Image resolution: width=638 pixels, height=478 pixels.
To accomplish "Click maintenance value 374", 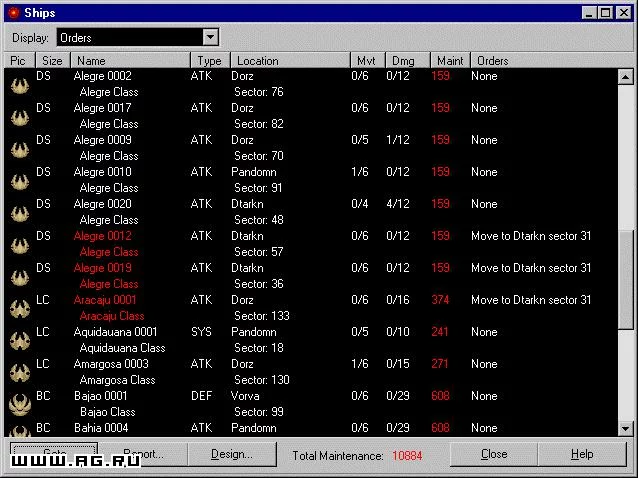I will coord(440,300).
